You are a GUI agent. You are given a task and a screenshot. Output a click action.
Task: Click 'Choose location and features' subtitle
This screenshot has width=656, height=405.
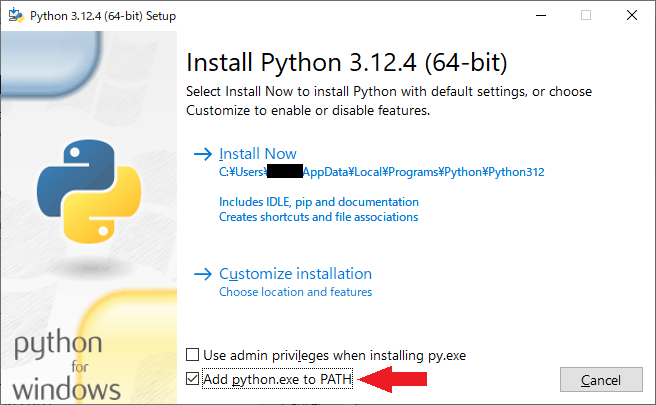[295, 292]
